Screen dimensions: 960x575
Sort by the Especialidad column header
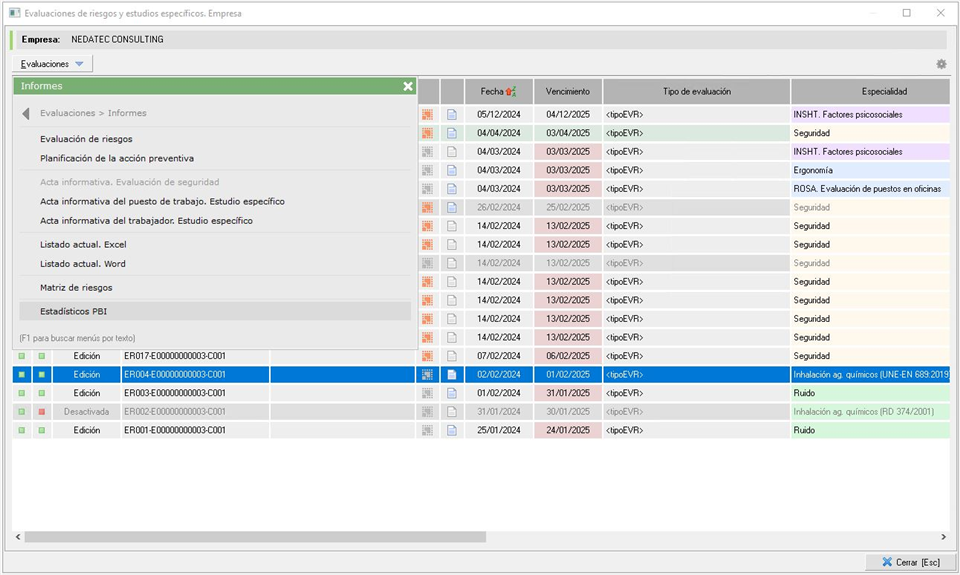869,92
